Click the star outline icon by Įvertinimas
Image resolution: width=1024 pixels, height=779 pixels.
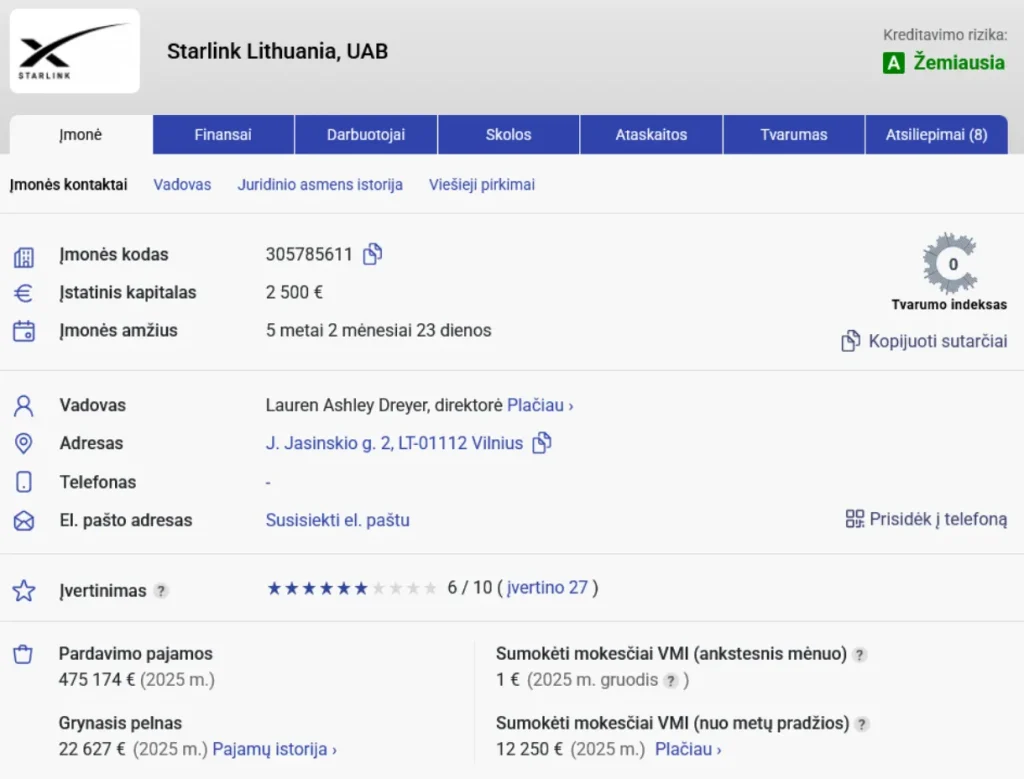24,590
